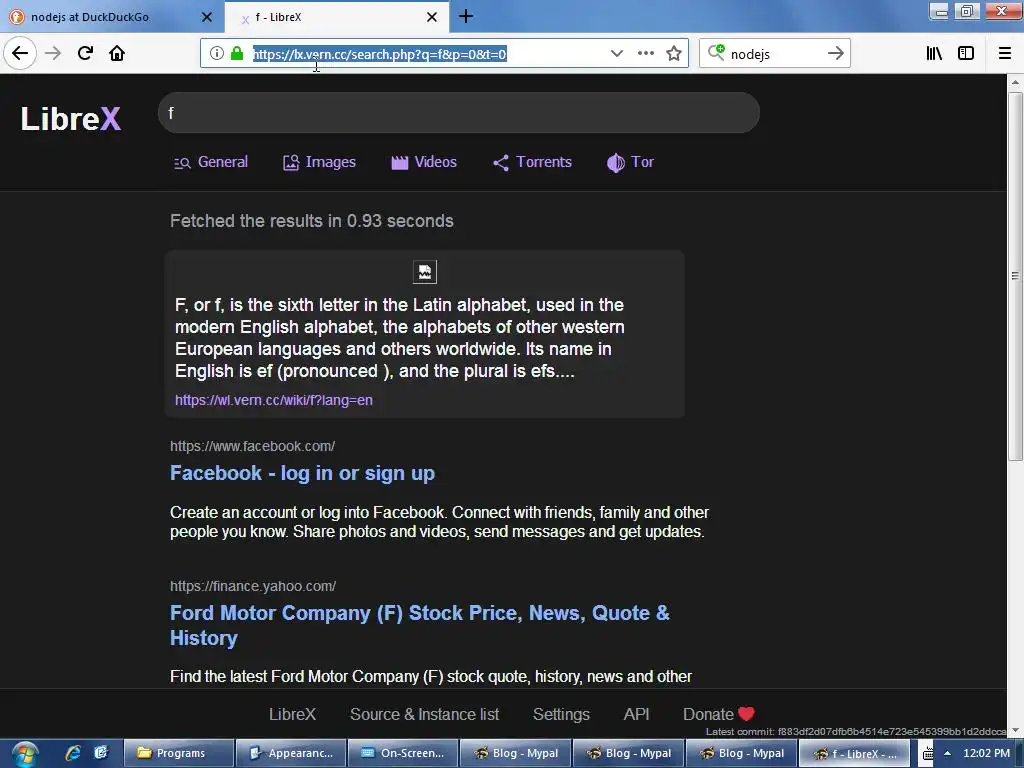1024x768 pixels.
Task: Switch to f - LibreX taskbar button
Action: [x=854, y=753]
